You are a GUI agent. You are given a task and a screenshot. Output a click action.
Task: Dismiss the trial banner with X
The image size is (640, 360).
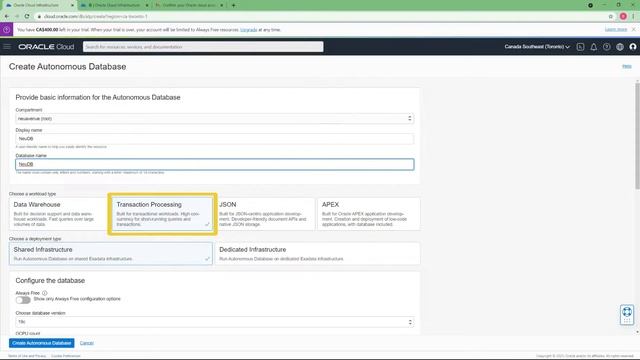pyautogui.click(x=633, y=29)
